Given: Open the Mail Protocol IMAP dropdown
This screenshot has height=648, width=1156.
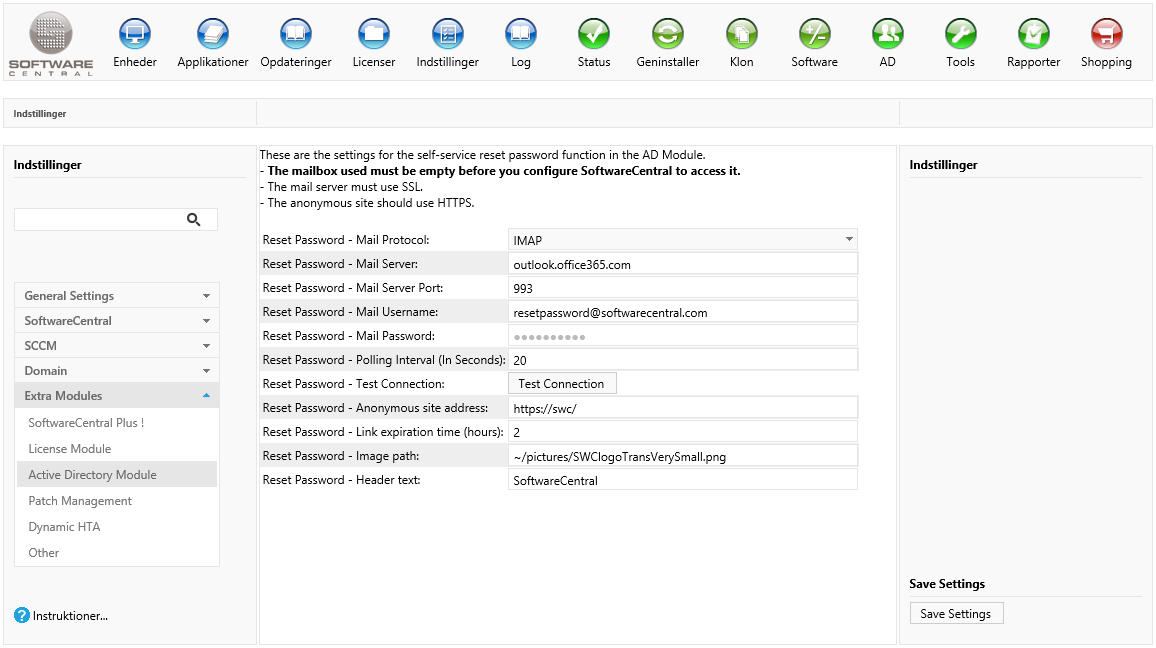Looking at the screenshot, I should click(x=683, y=240).
